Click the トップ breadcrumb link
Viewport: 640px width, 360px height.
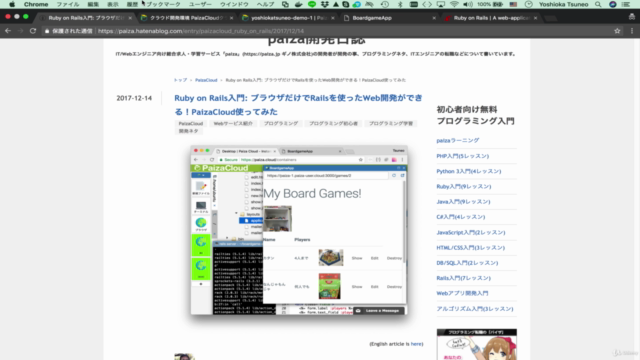tap(180, 80)
